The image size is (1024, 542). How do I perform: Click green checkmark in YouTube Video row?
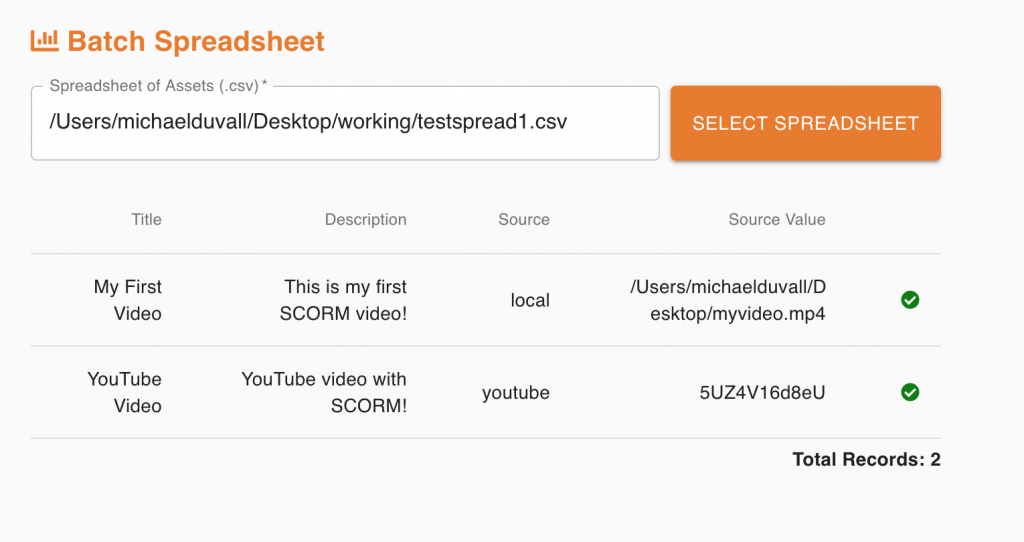click(x=910, y=392)
